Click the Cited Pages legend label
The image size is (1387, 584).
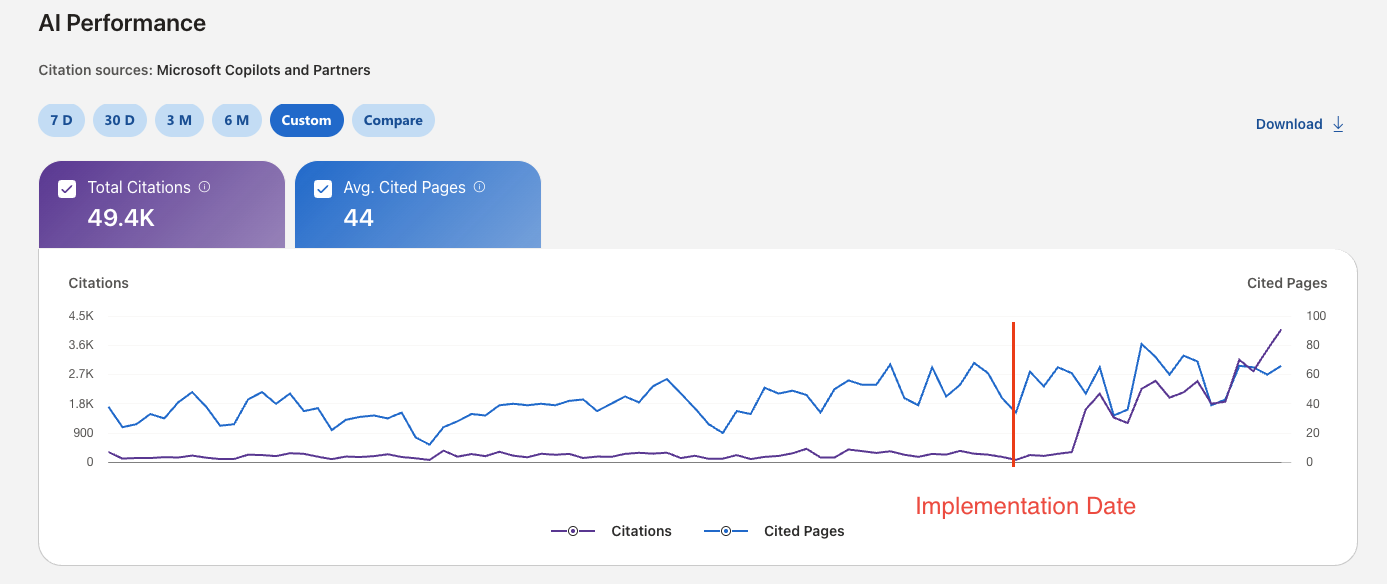point(804,531)
